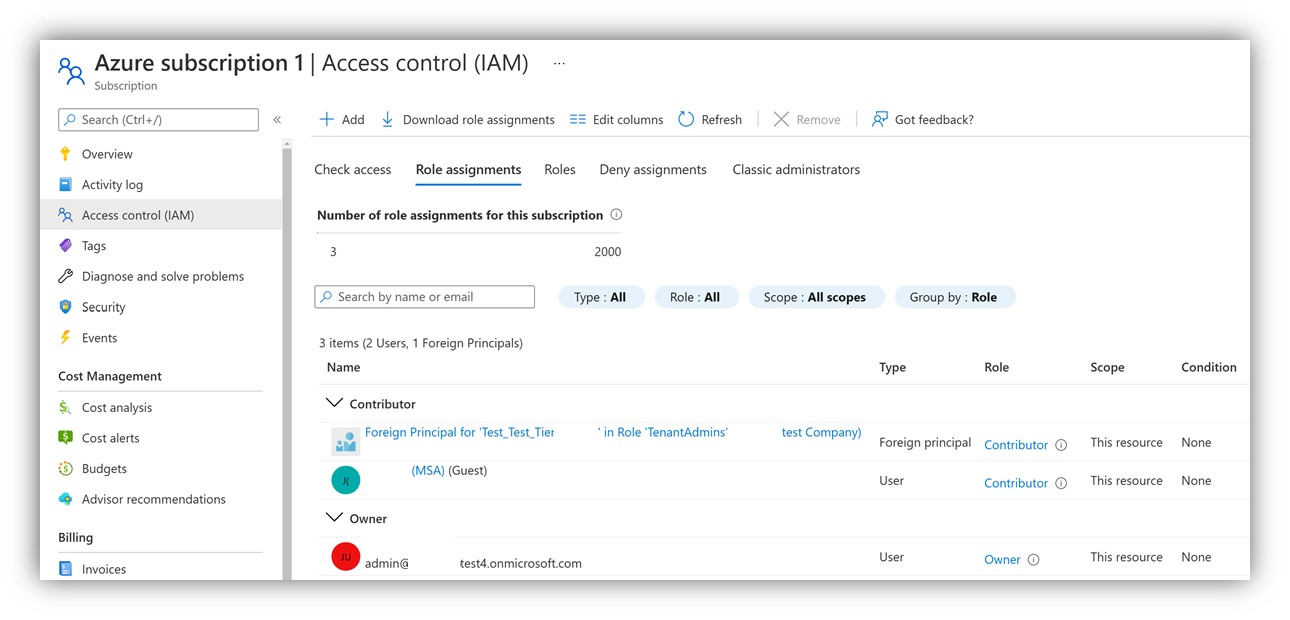
Task: Collapse the Owner group chevron
Action: pos(334,518)
